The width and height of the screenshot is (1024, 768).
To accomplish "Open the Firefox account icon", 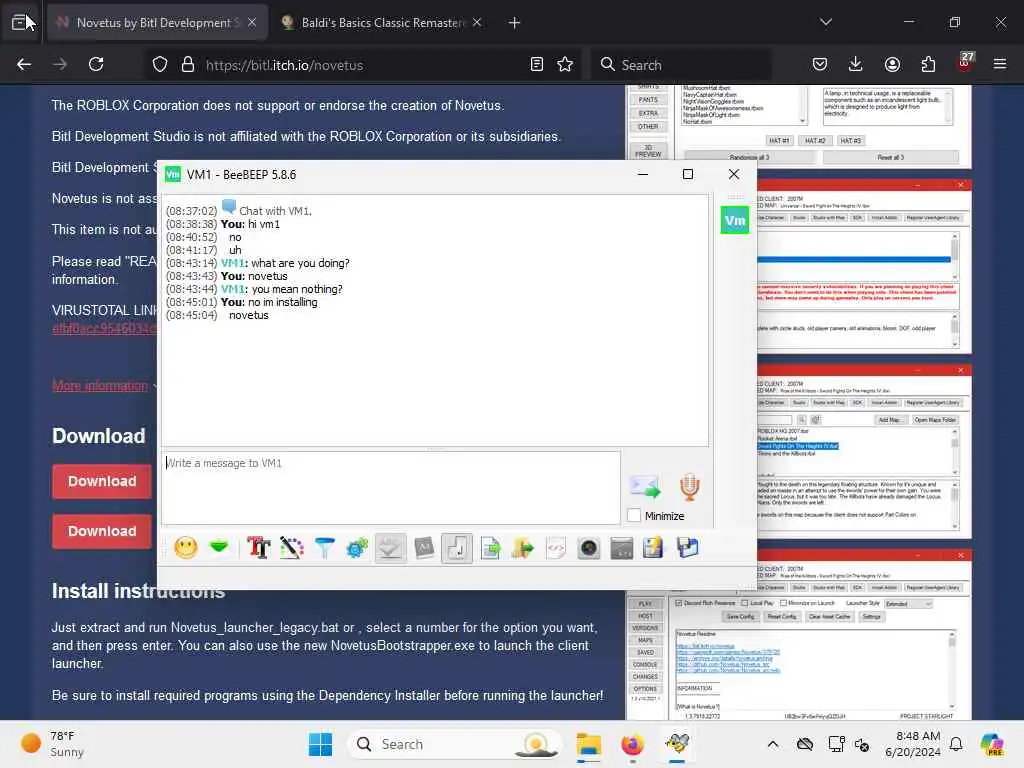I will click(x=892, y=64).
